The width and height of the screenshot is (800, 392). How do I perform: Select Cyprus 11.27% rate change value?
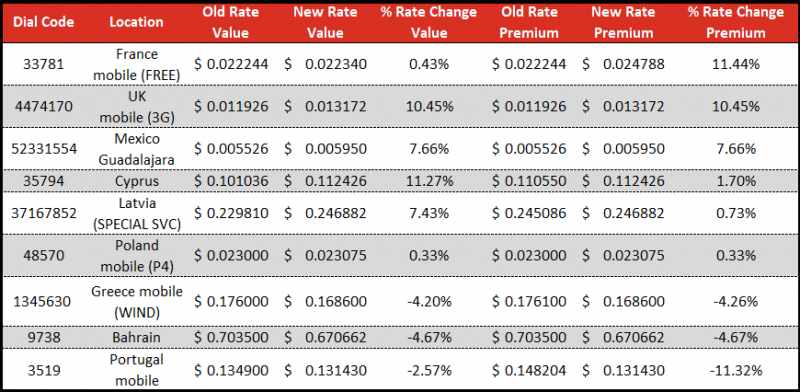[429, 181]
